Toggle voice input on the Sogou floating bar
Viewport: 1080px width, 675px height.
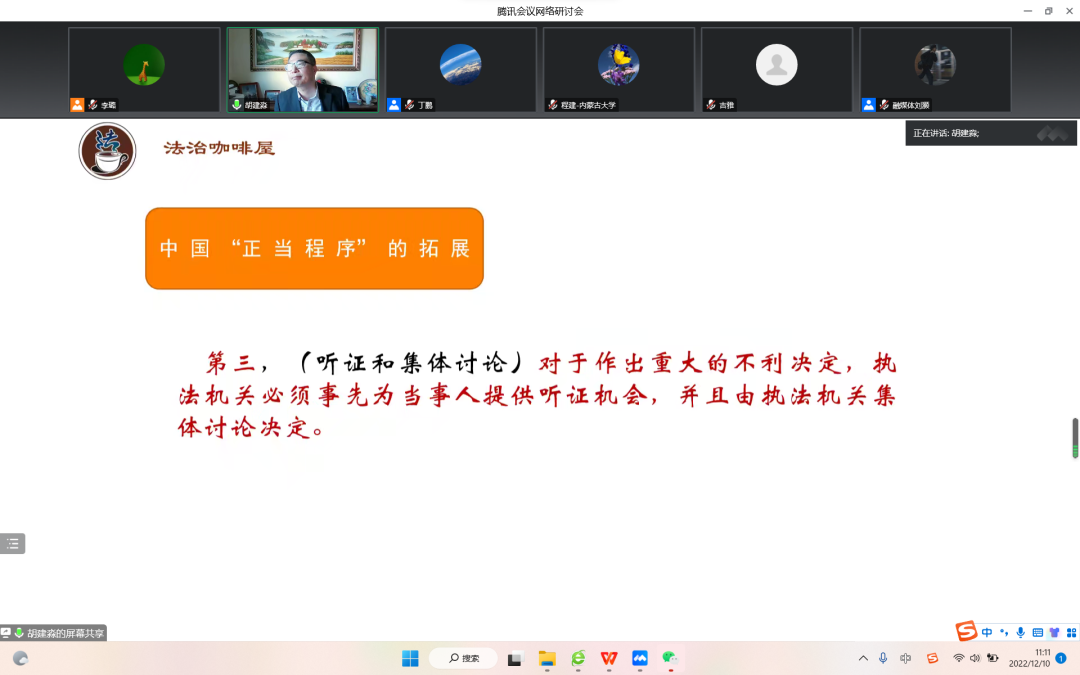1020,632
